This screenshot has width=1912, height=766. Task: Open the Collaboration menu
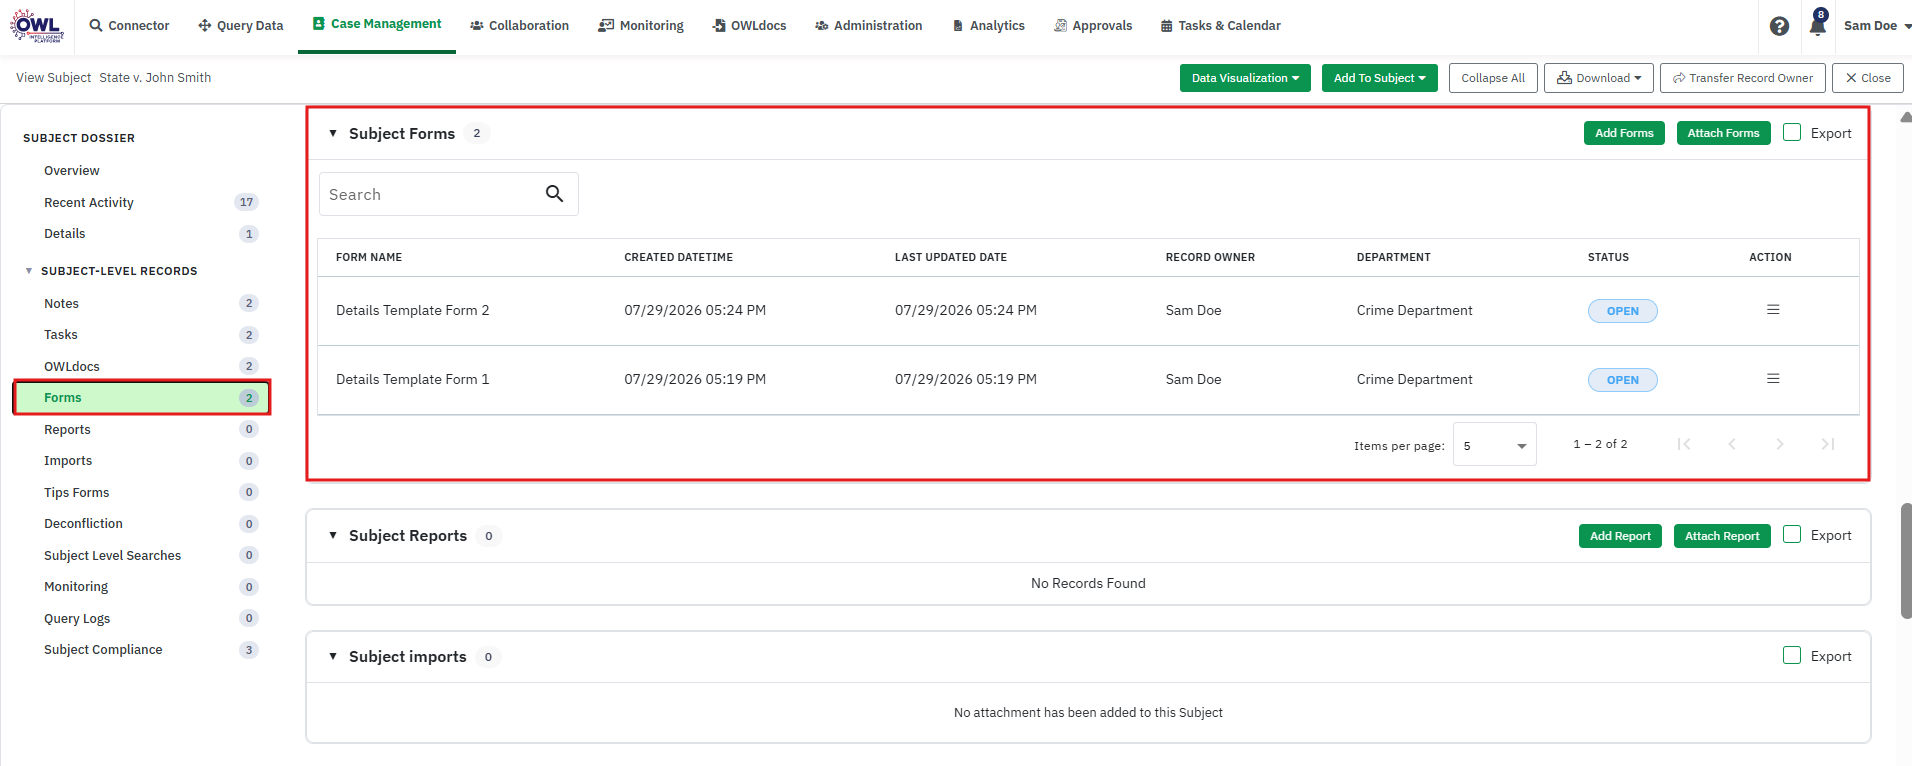click(x=520, y=26)
